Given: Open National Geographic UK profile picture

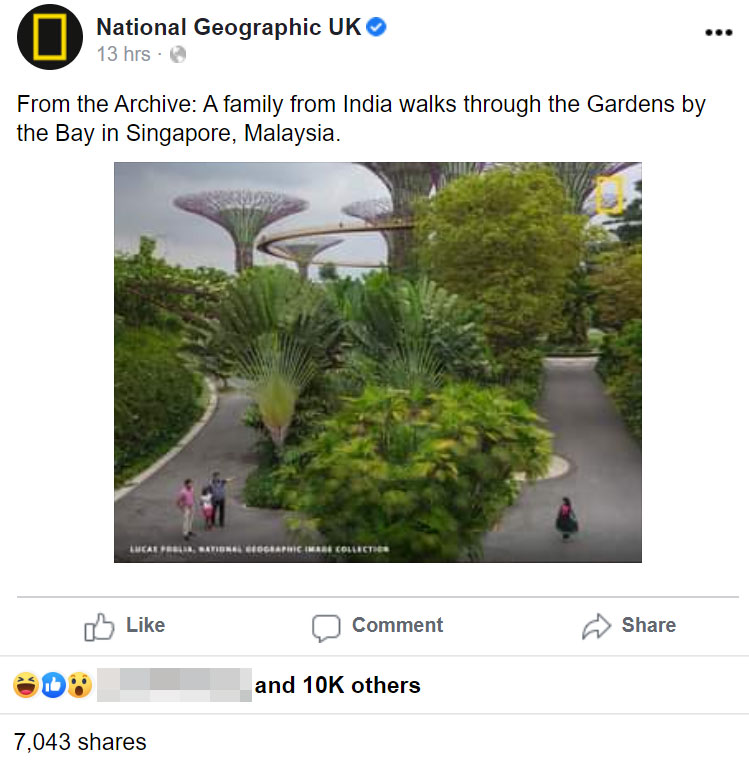Looking at the screenshot, I should pos(50,37).
